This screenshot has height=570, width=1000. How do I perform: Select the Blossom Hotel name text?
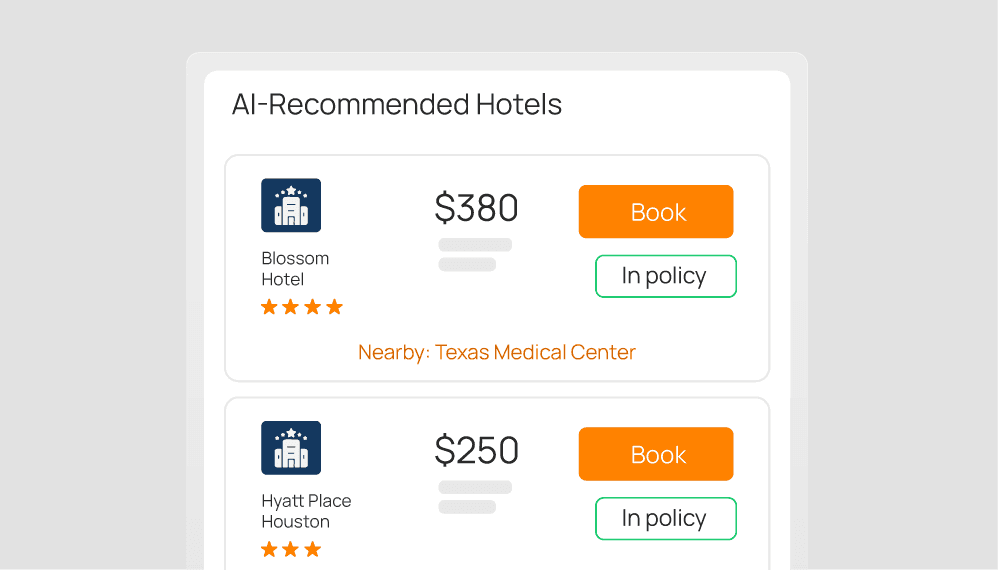click(295, 269)
